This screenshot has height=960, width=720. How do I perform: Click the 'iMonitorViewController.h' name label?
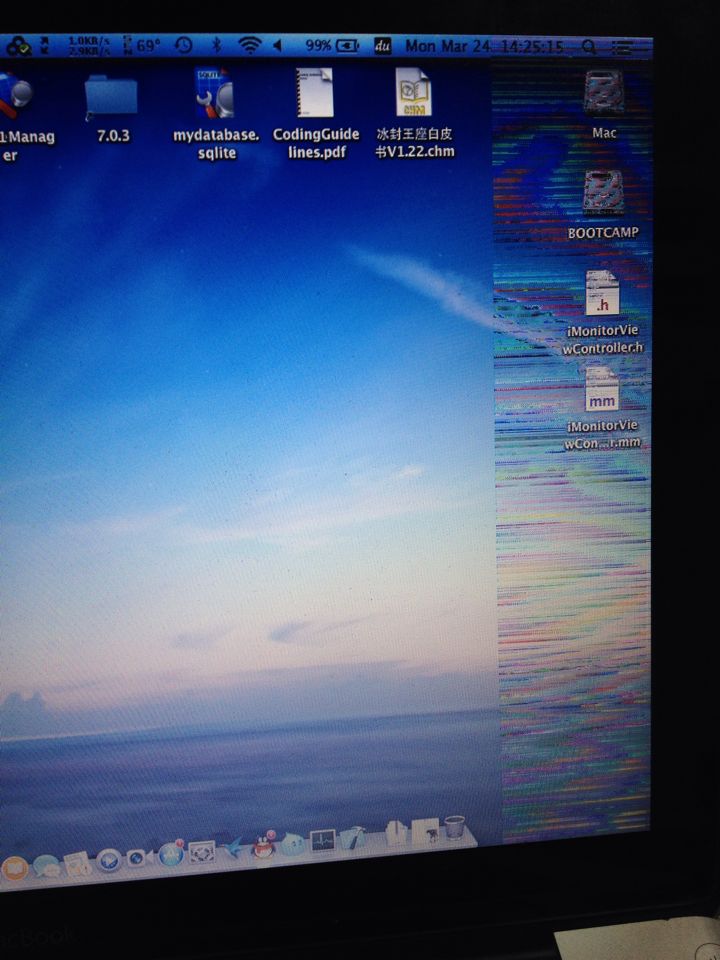[603, 339]
